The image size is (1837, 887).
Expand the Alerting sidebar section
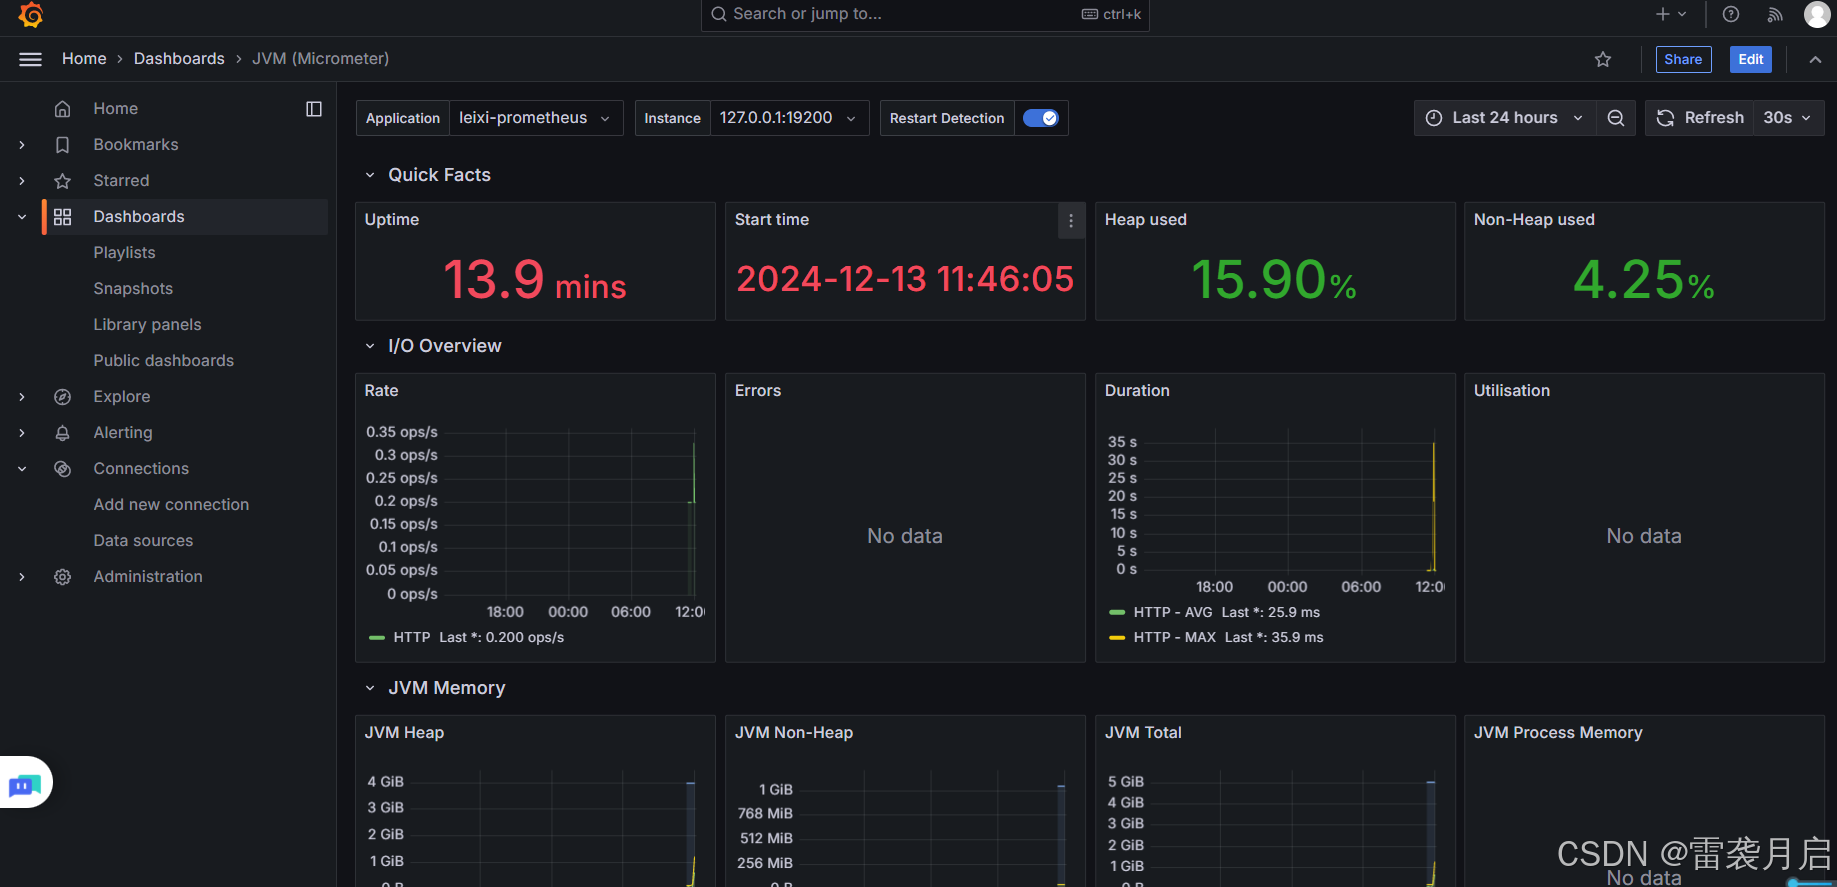coord(22,433)
